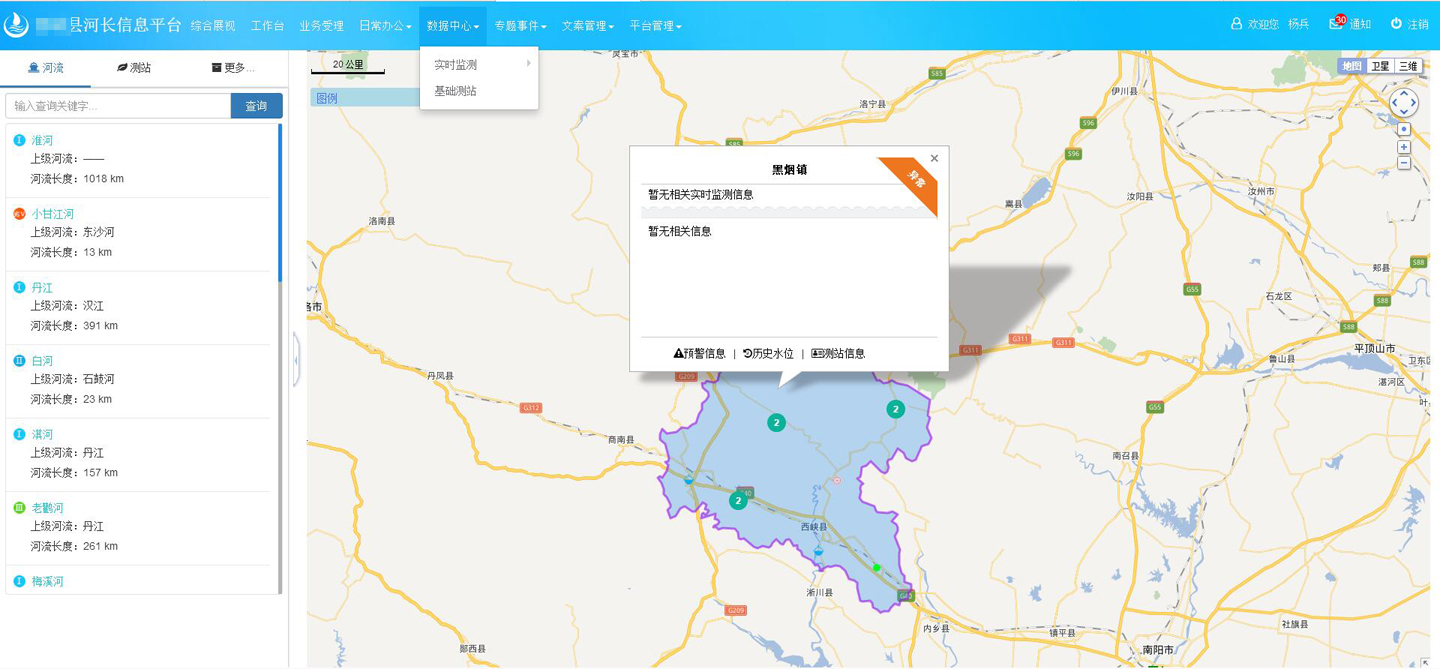
Task: Click the map locate dot icon
Action: pos(1404,128)
